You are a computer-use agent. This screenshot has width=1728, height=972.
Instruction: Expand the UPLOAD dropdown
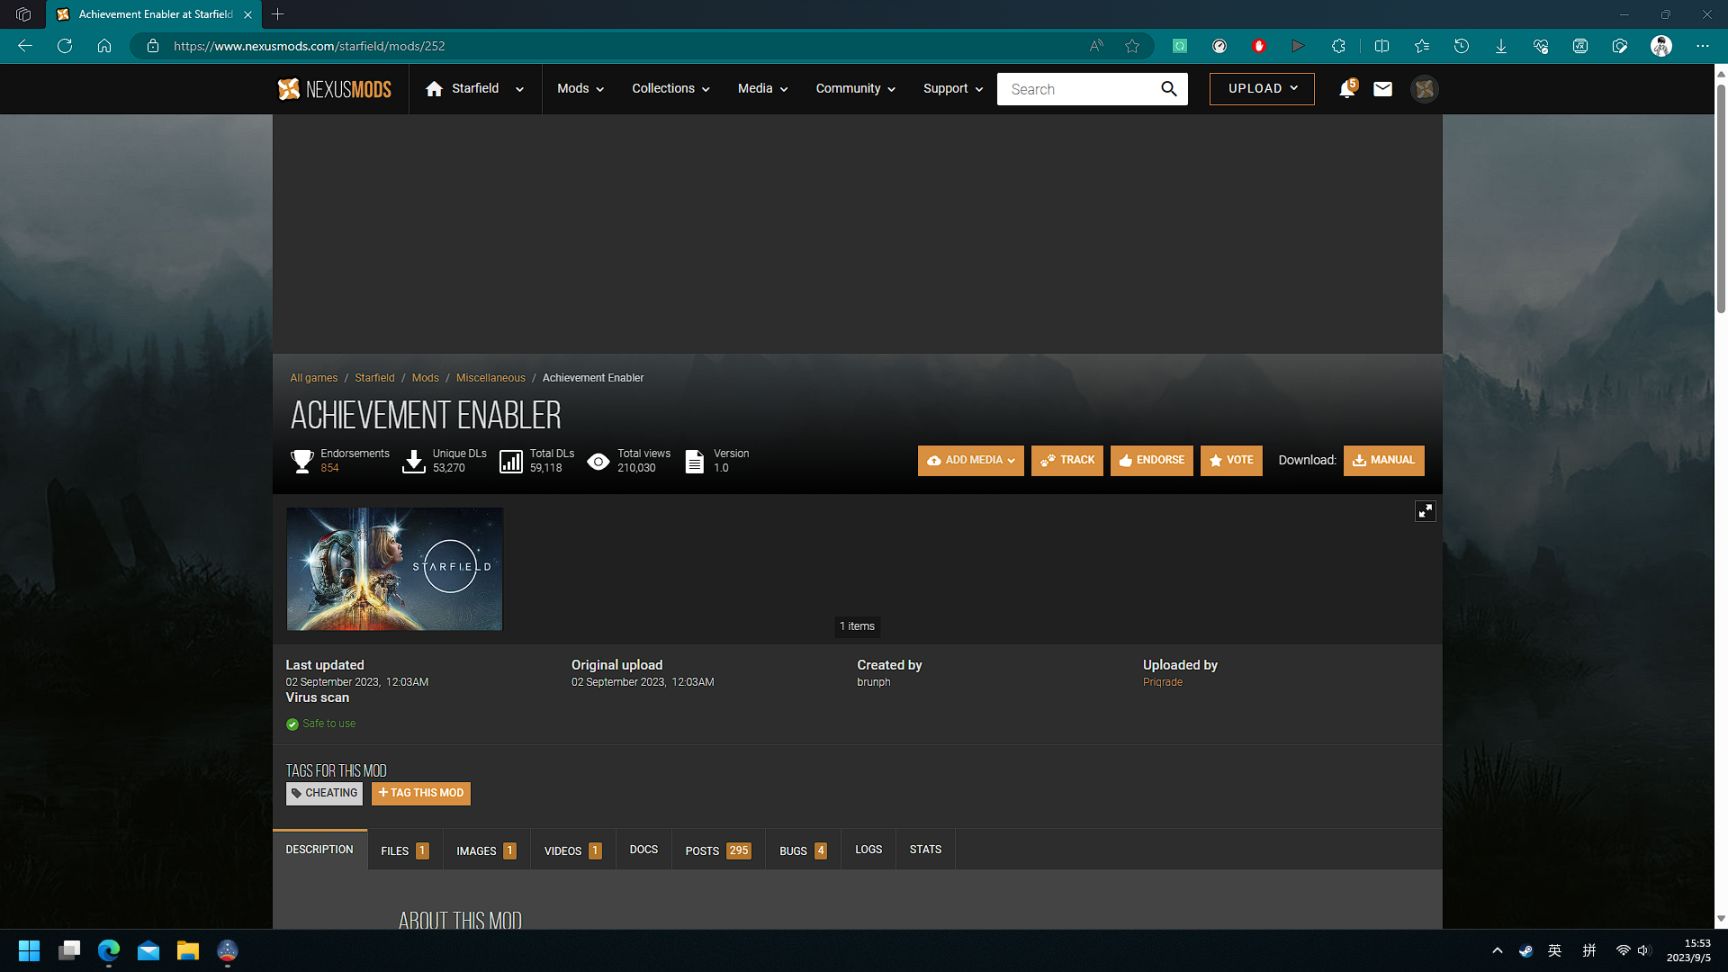tap(1262, 89)
